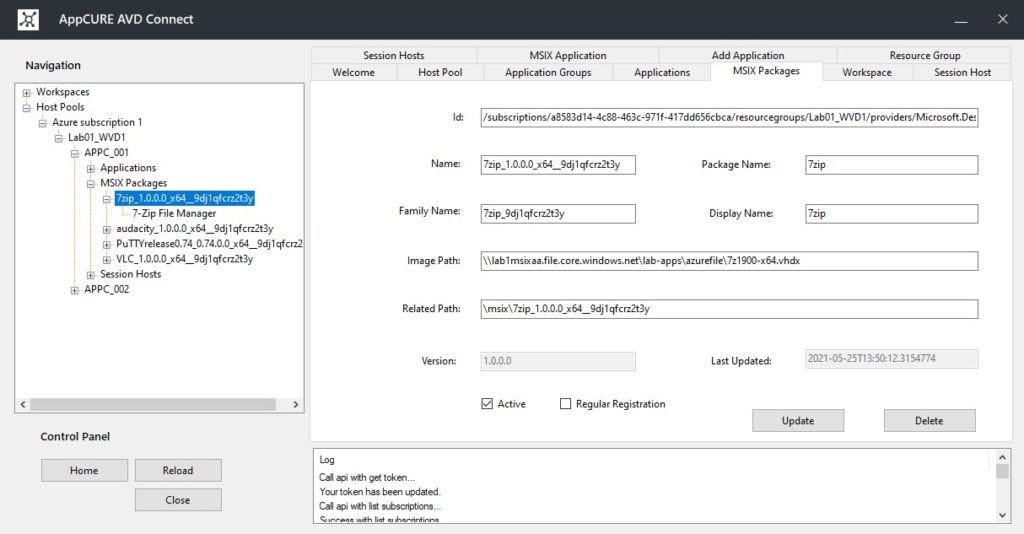Viewport: 1024px width, 534px height.
Task: Click the Id input field
Action: tap(729, 118)
